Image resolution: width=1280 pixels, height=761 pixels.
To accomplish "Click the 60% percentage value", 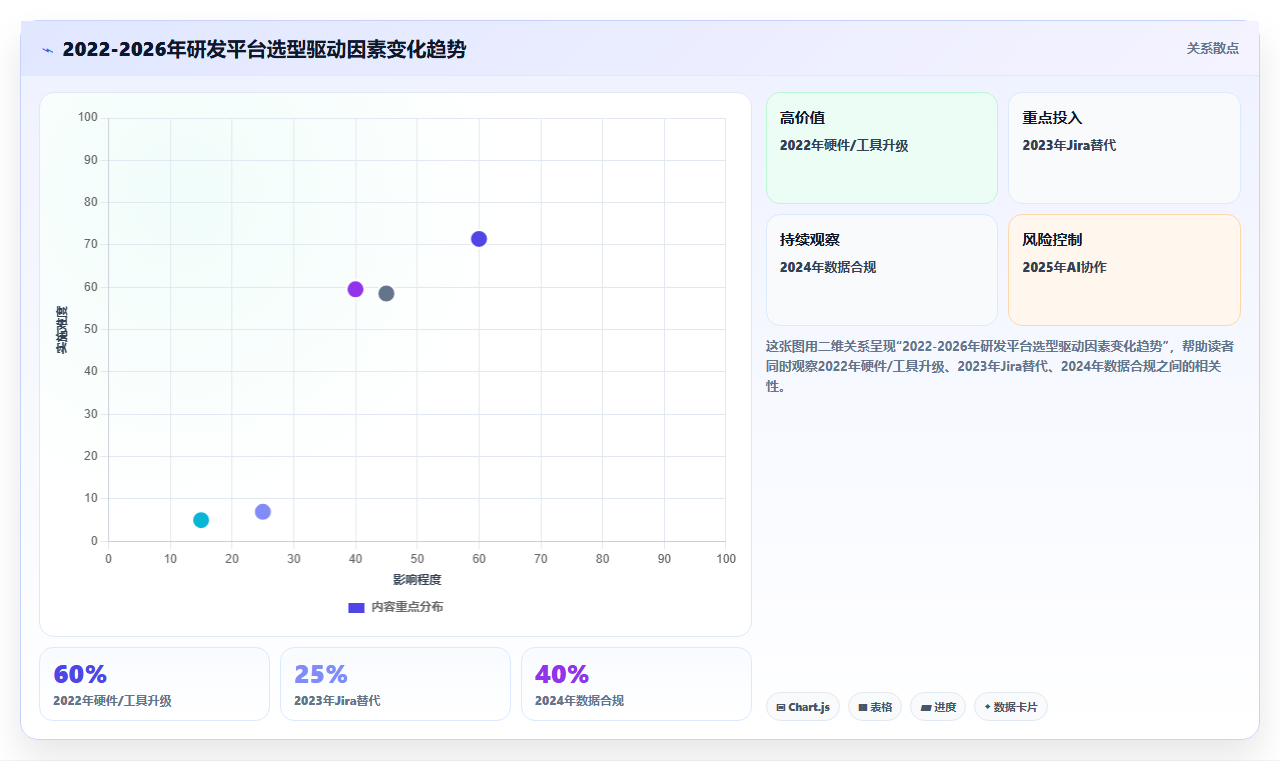I will [80, 674].
